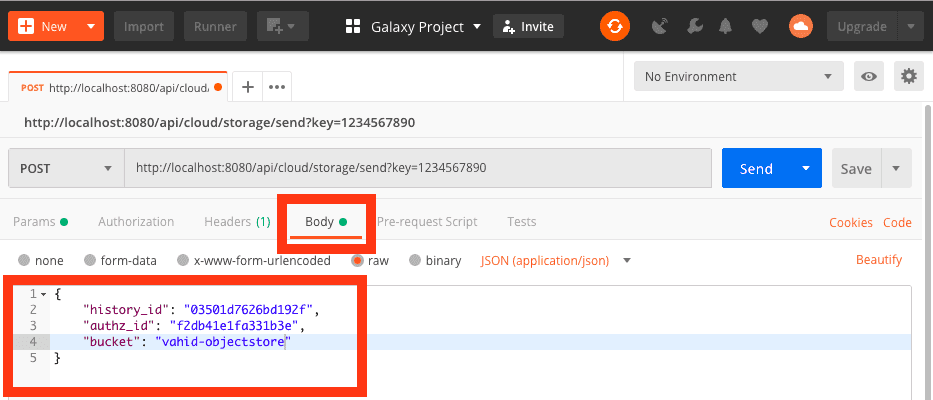Select the form-data radio option
Image resolution: width=933 pixels, height=400 pixels.
click(90, 261)
